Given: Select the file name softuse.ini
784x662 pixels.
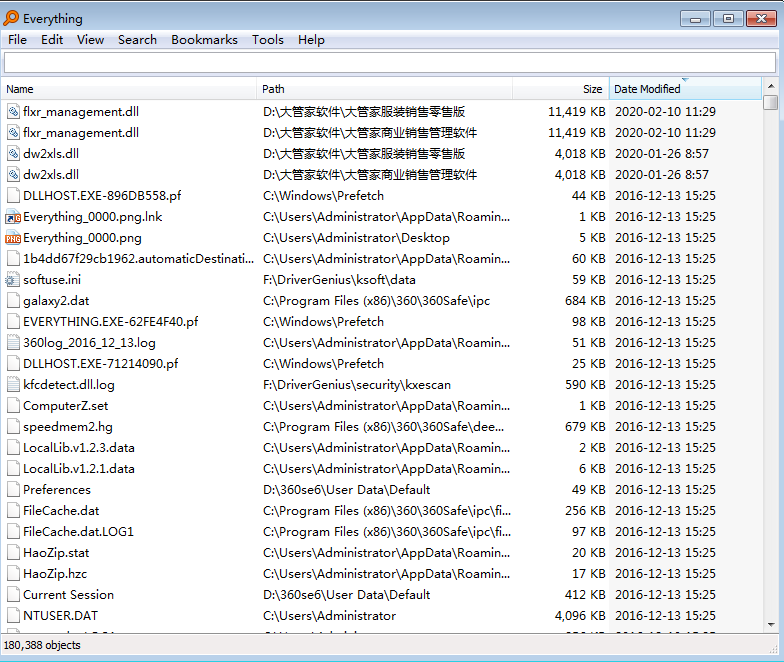Looking at the screenshot, I should [52, 280].
